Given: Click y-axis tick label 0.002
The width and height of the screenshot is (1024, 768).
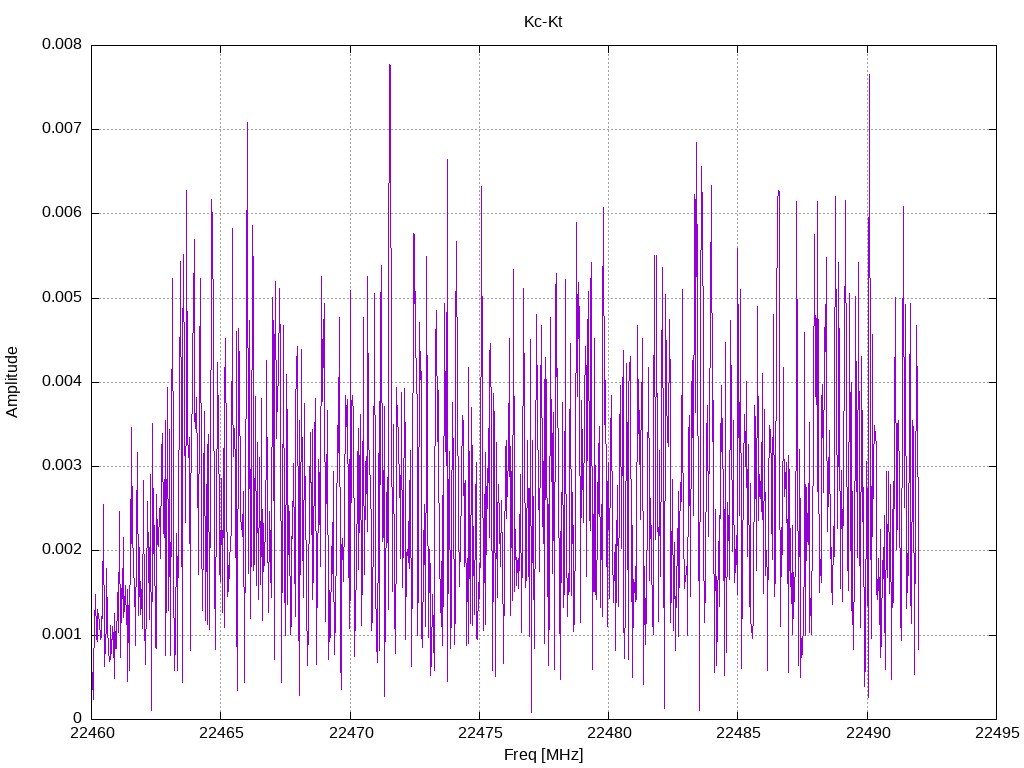Looking at the screenshot, I should pyautogui.click(x=62, y=551).
